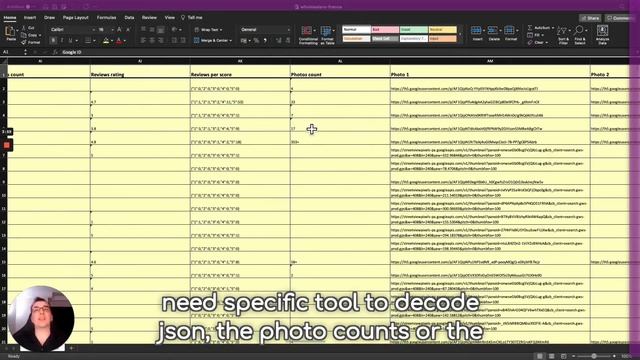Apply the yellow fill color bucket
This screenshot has height=360, width=640.
click(x=106, y=40)
